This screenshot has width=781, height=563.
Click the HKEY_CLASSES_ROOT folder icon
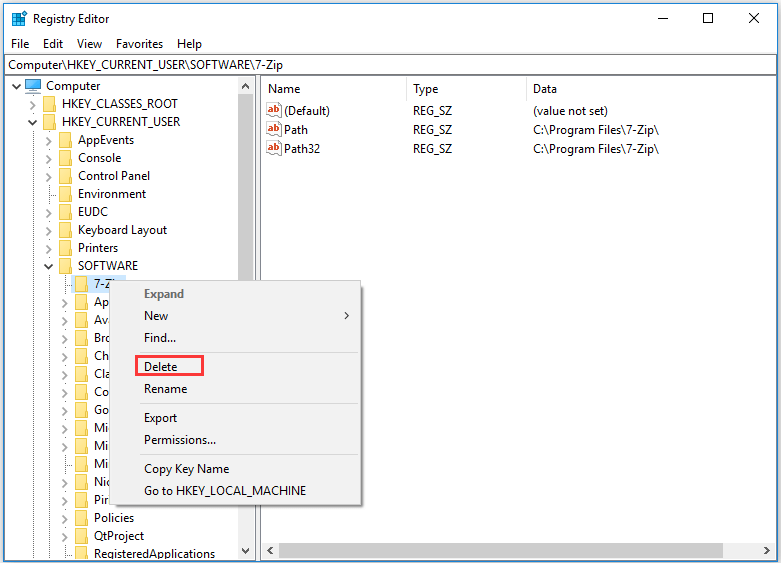click(49, 104)
